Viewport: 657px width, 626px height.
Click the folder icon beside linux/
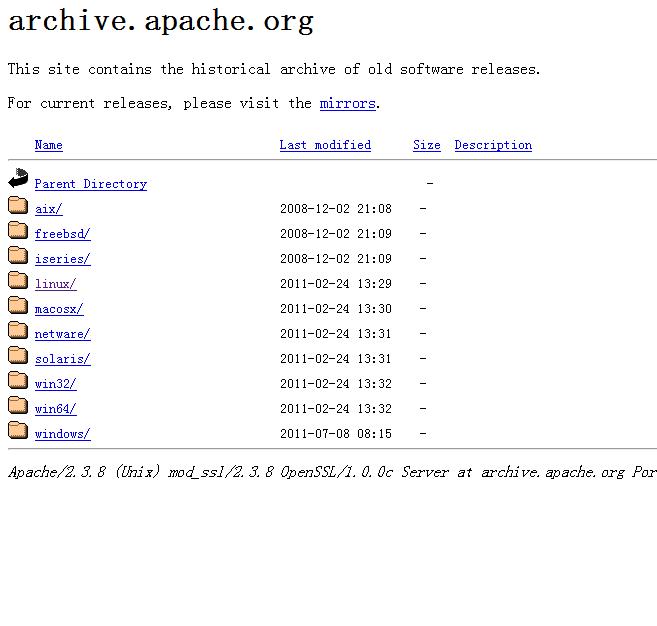click(18, 280)
